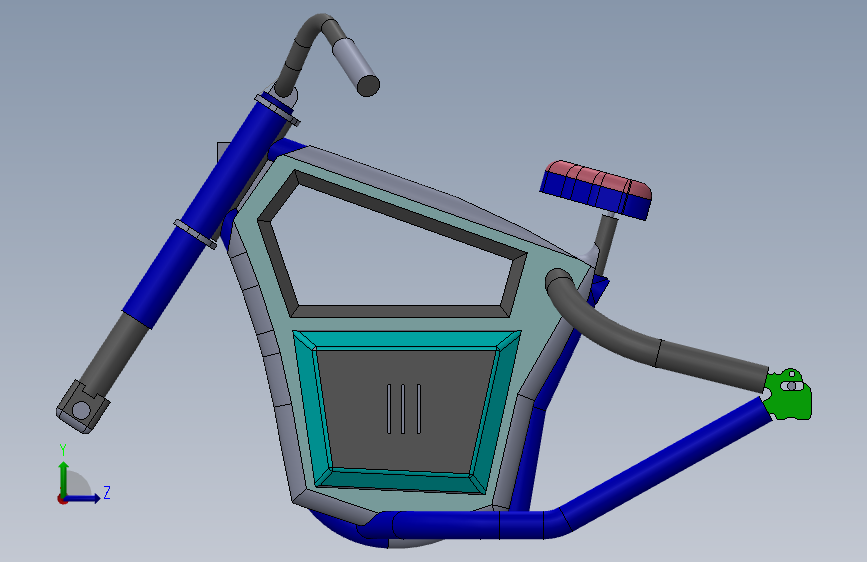Screen dimensions: 867x562
Task: Click the blue Z axis arrow of the triad
Action: click(x=83, y=498)
